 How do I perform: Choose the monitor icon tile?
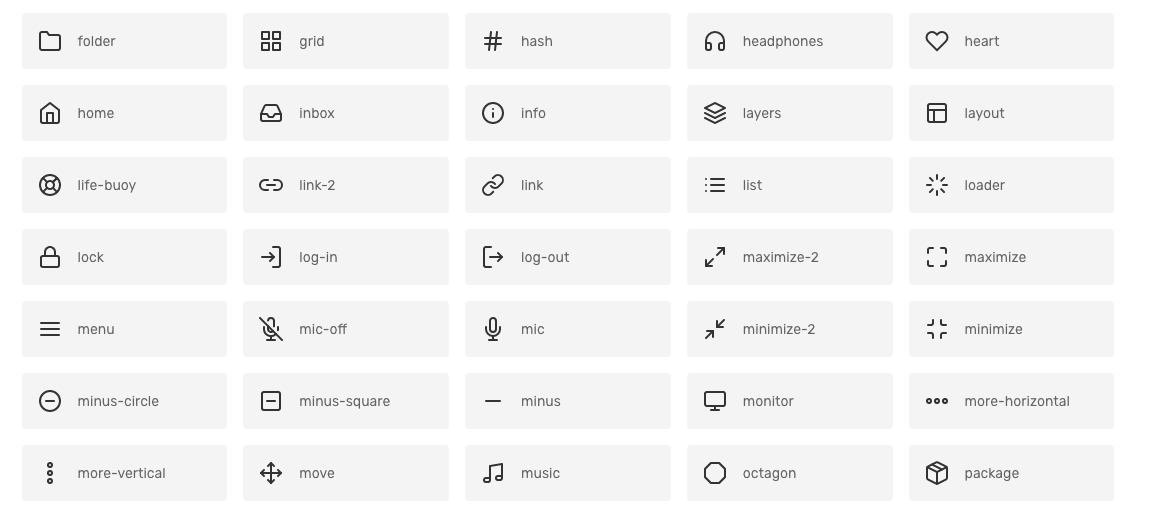[x=790, y=401]
